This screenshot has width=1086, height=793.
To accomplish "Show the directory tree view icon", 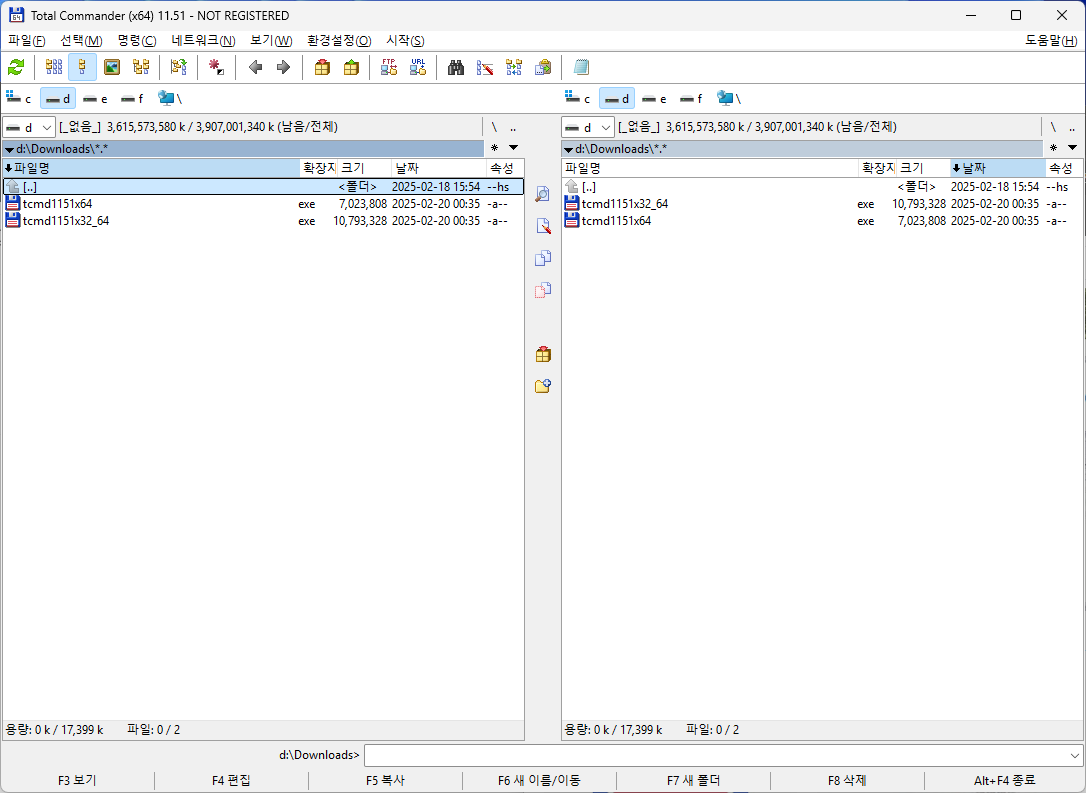I will (x=141, y=67).
